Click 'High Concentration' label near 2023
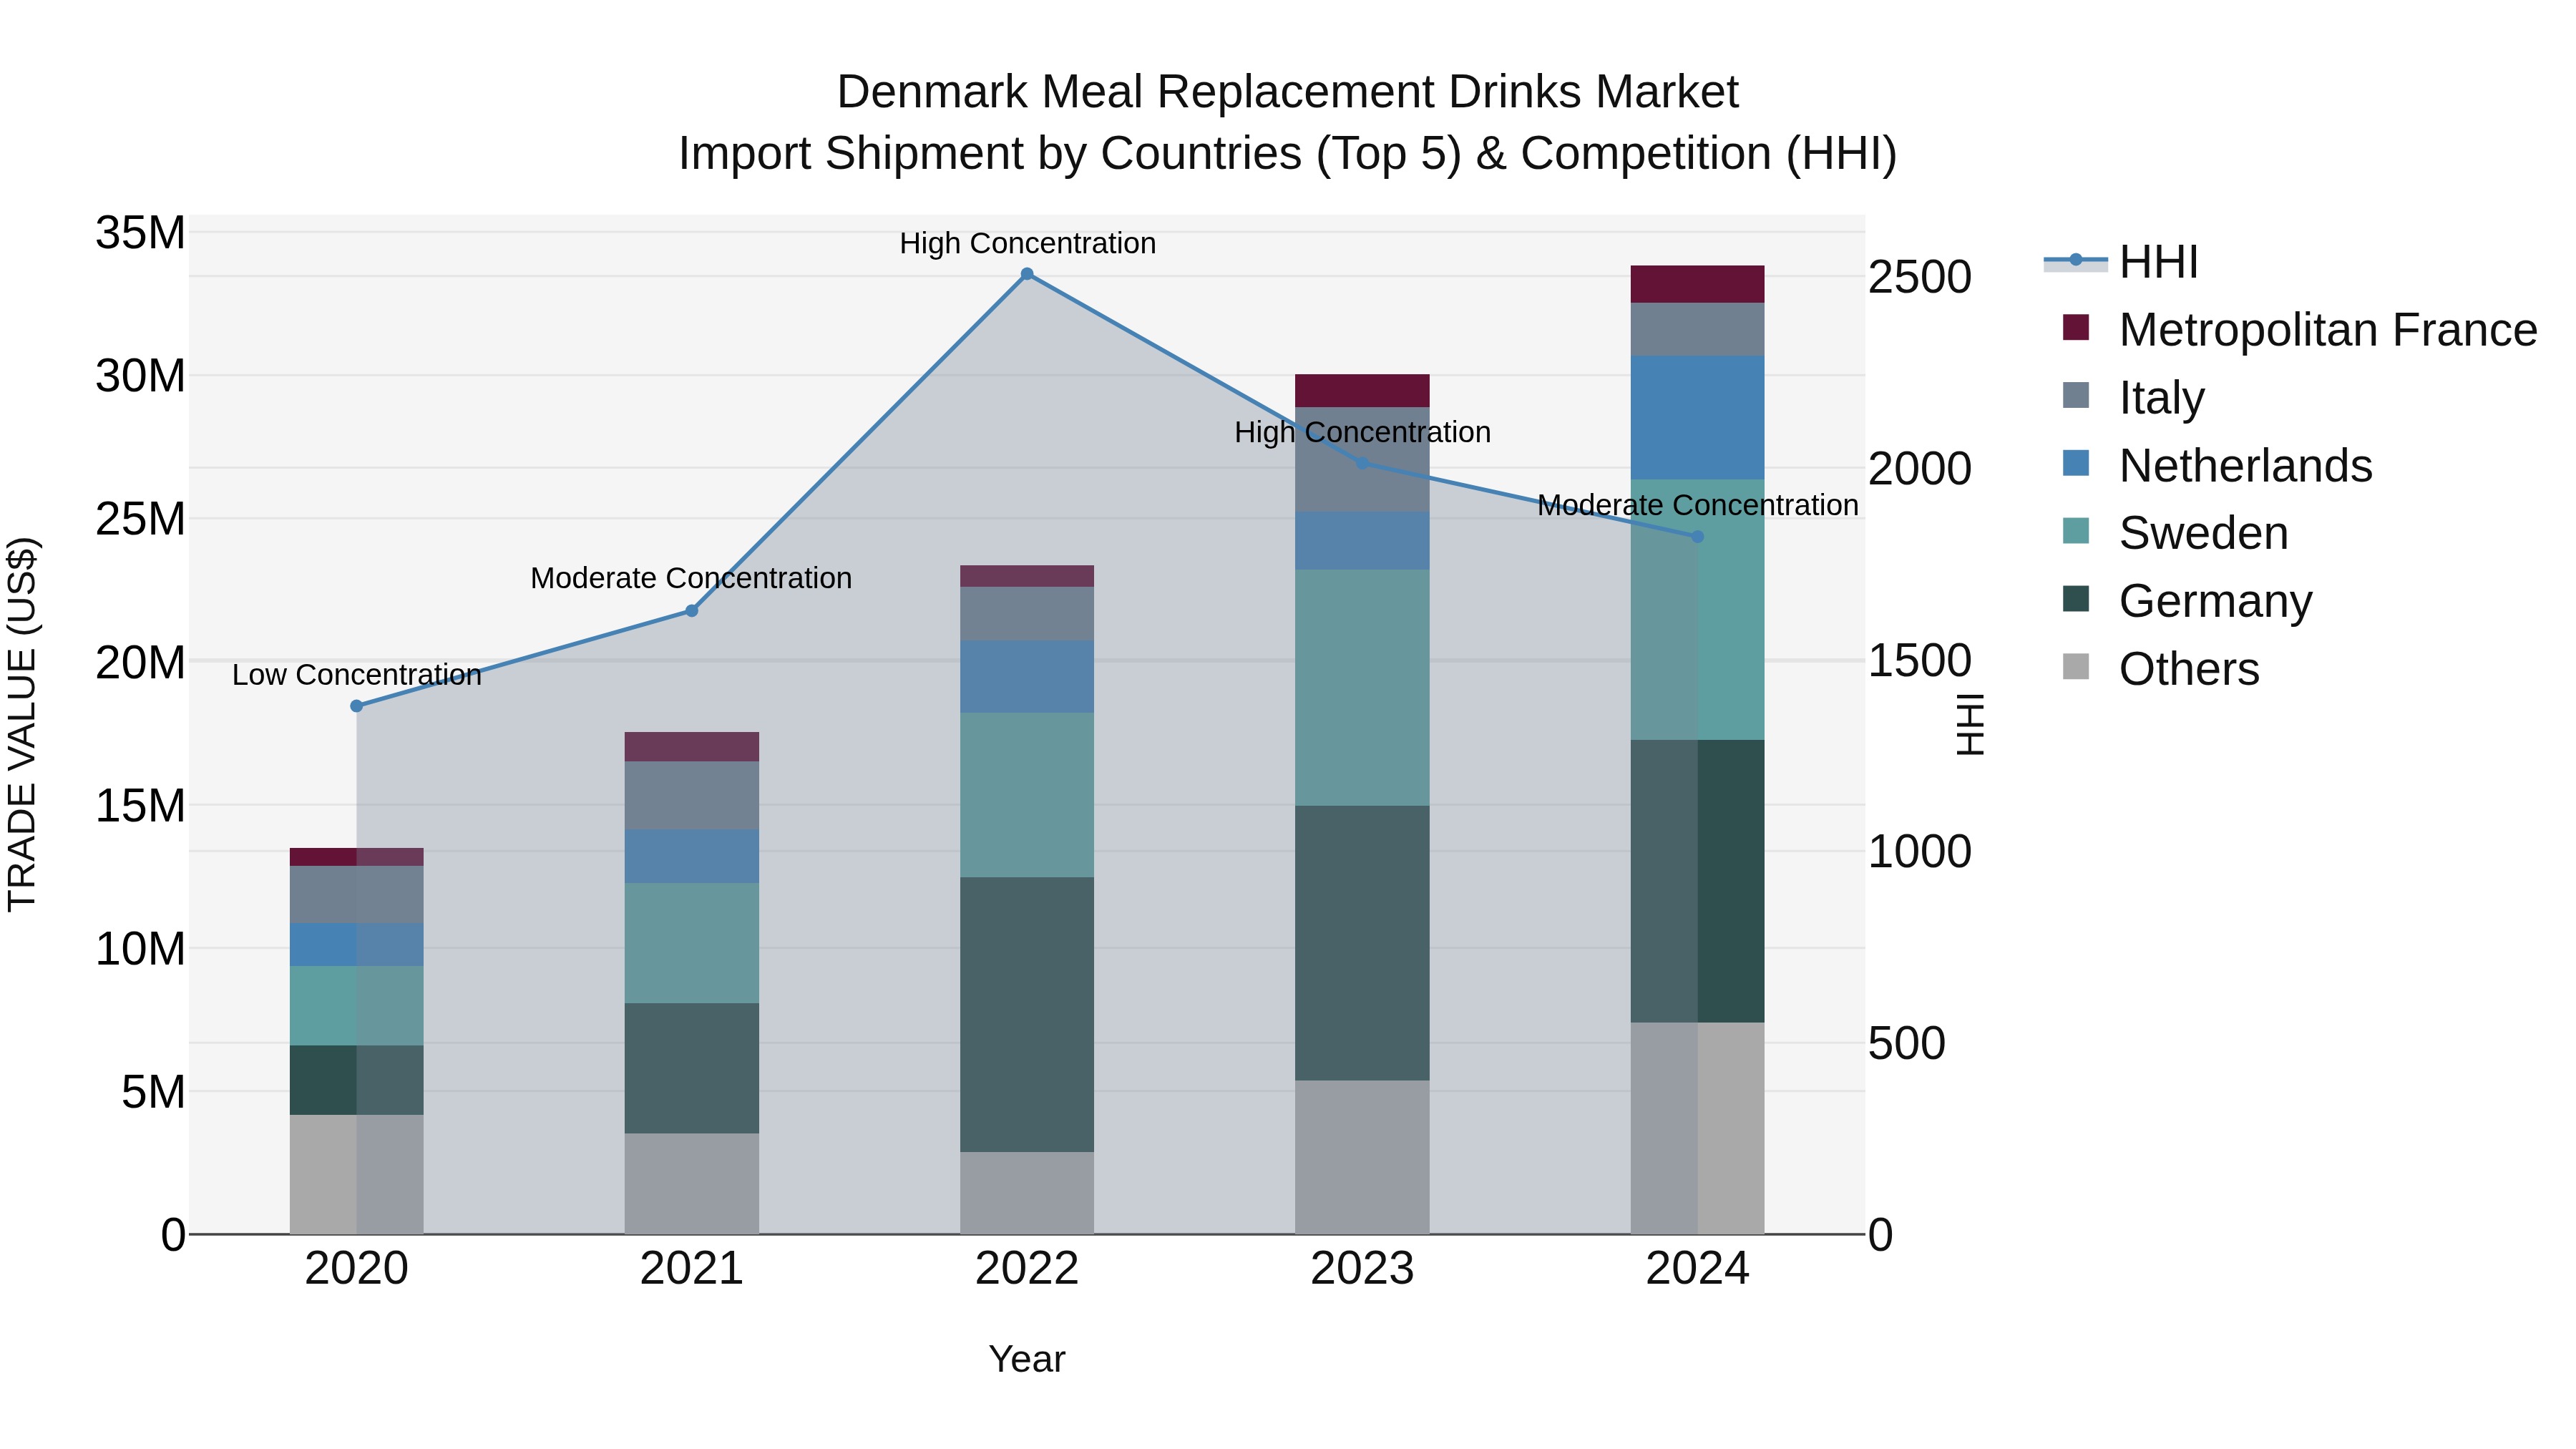 pos(1362,432)
